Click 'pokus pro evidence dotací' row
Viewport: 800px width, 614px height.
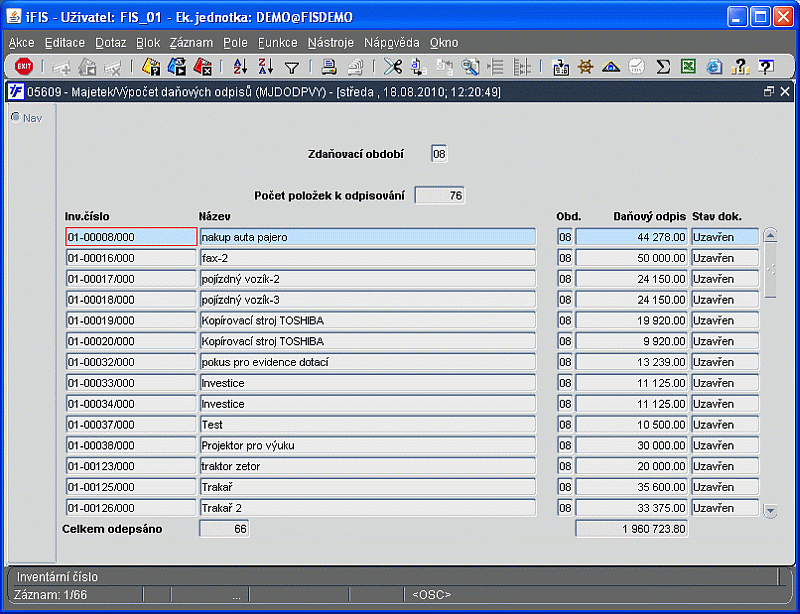tap(367, 362)
